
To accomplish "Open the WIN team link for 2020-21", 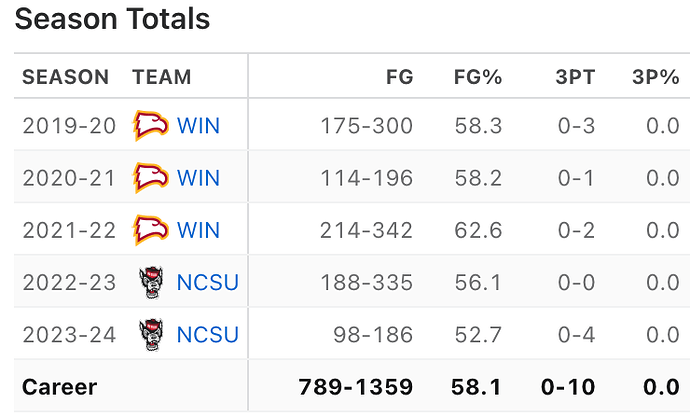I will (198, 178).
